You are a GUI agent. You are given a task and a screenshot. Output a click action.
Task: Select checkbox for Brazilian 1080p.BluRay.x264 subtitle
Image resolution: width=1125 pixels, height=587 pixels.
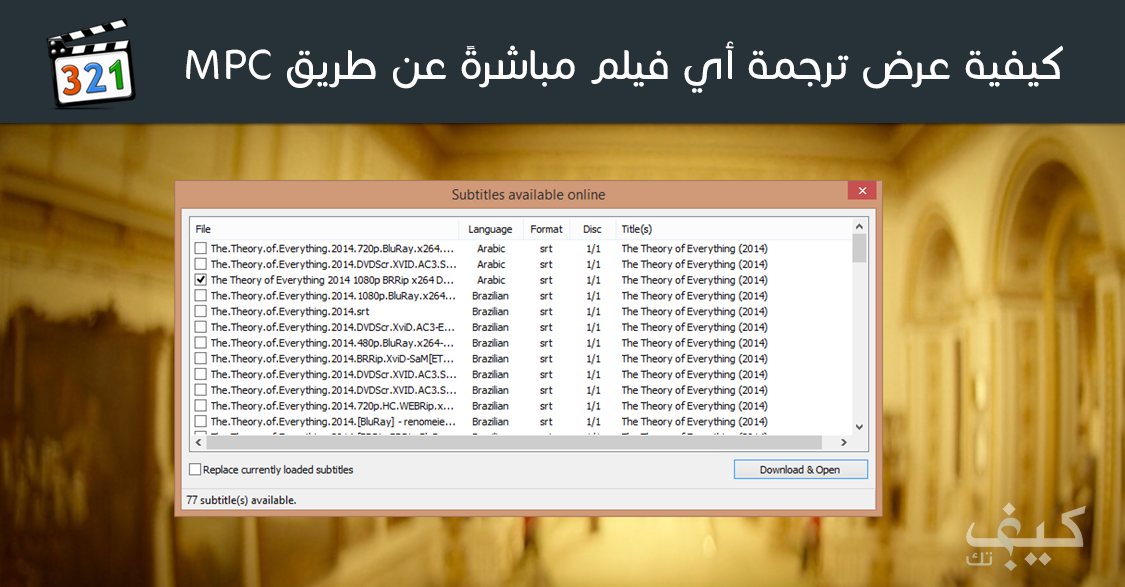(x=201, y=296)
